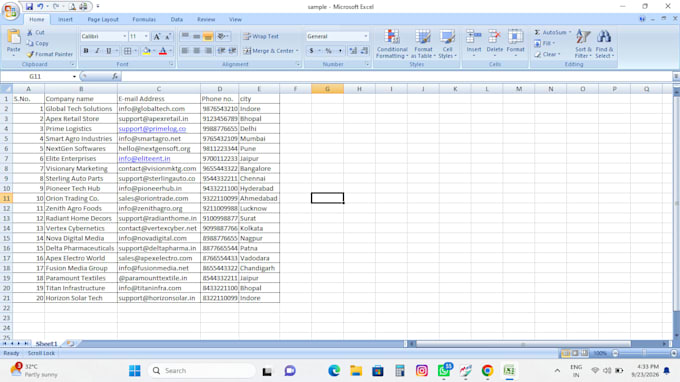Open Font dialog launcher
Image resolution: width=680 pixels, height=382 pixels.
coord(171,64)
